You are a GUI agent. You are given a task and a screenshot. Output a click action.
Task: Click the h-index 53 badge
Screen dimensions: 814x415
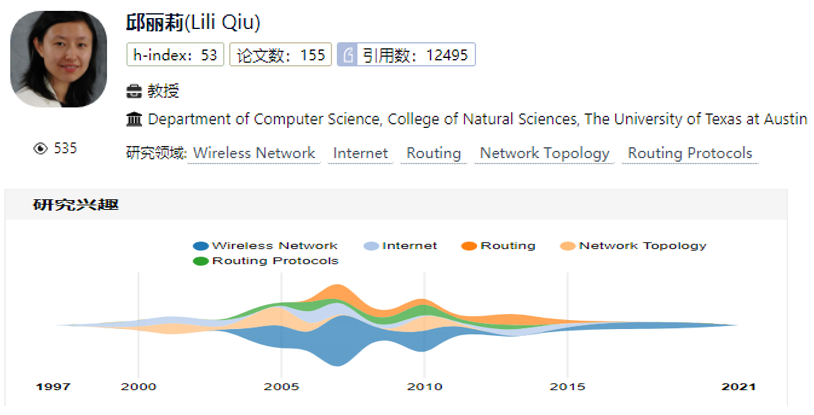coord(174,55)
